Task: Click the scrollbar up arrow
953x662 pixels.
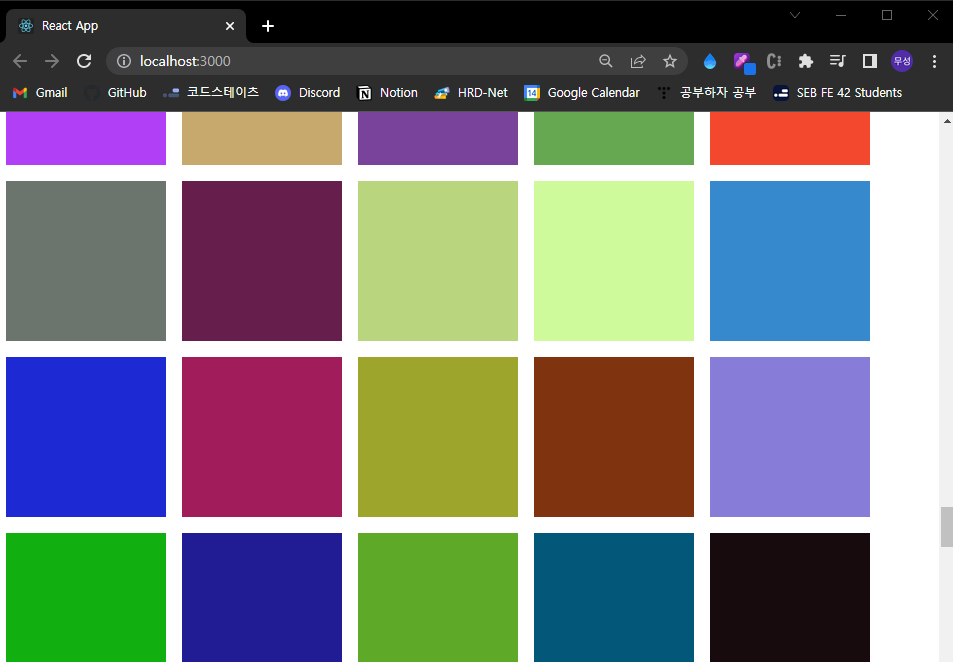Action: tap(946, 120)
